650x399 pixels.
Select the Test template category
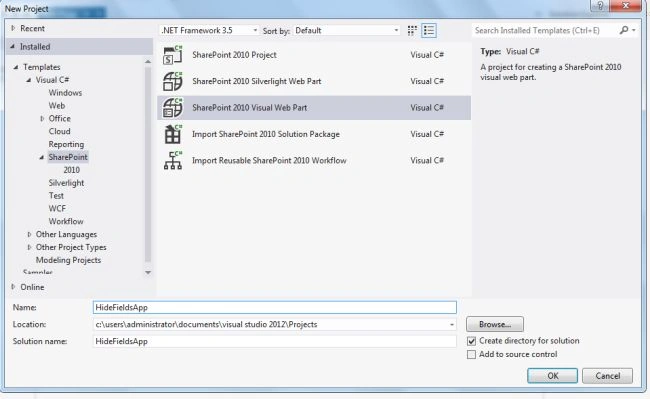click(x=56, y=196)
